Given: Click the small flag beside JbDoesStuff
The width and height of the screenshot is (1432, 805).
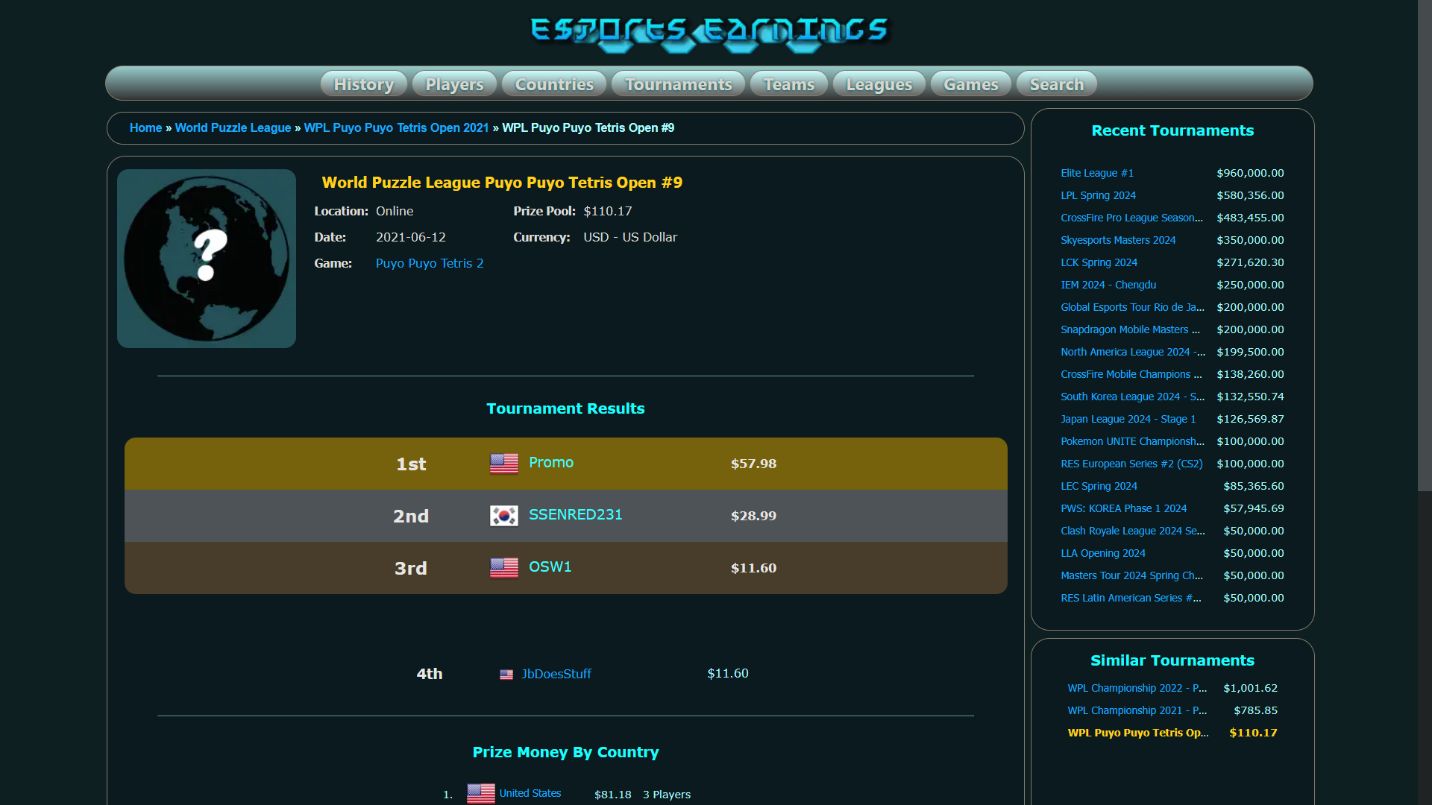Looking at the screenshot, I should tap(506, 675).
